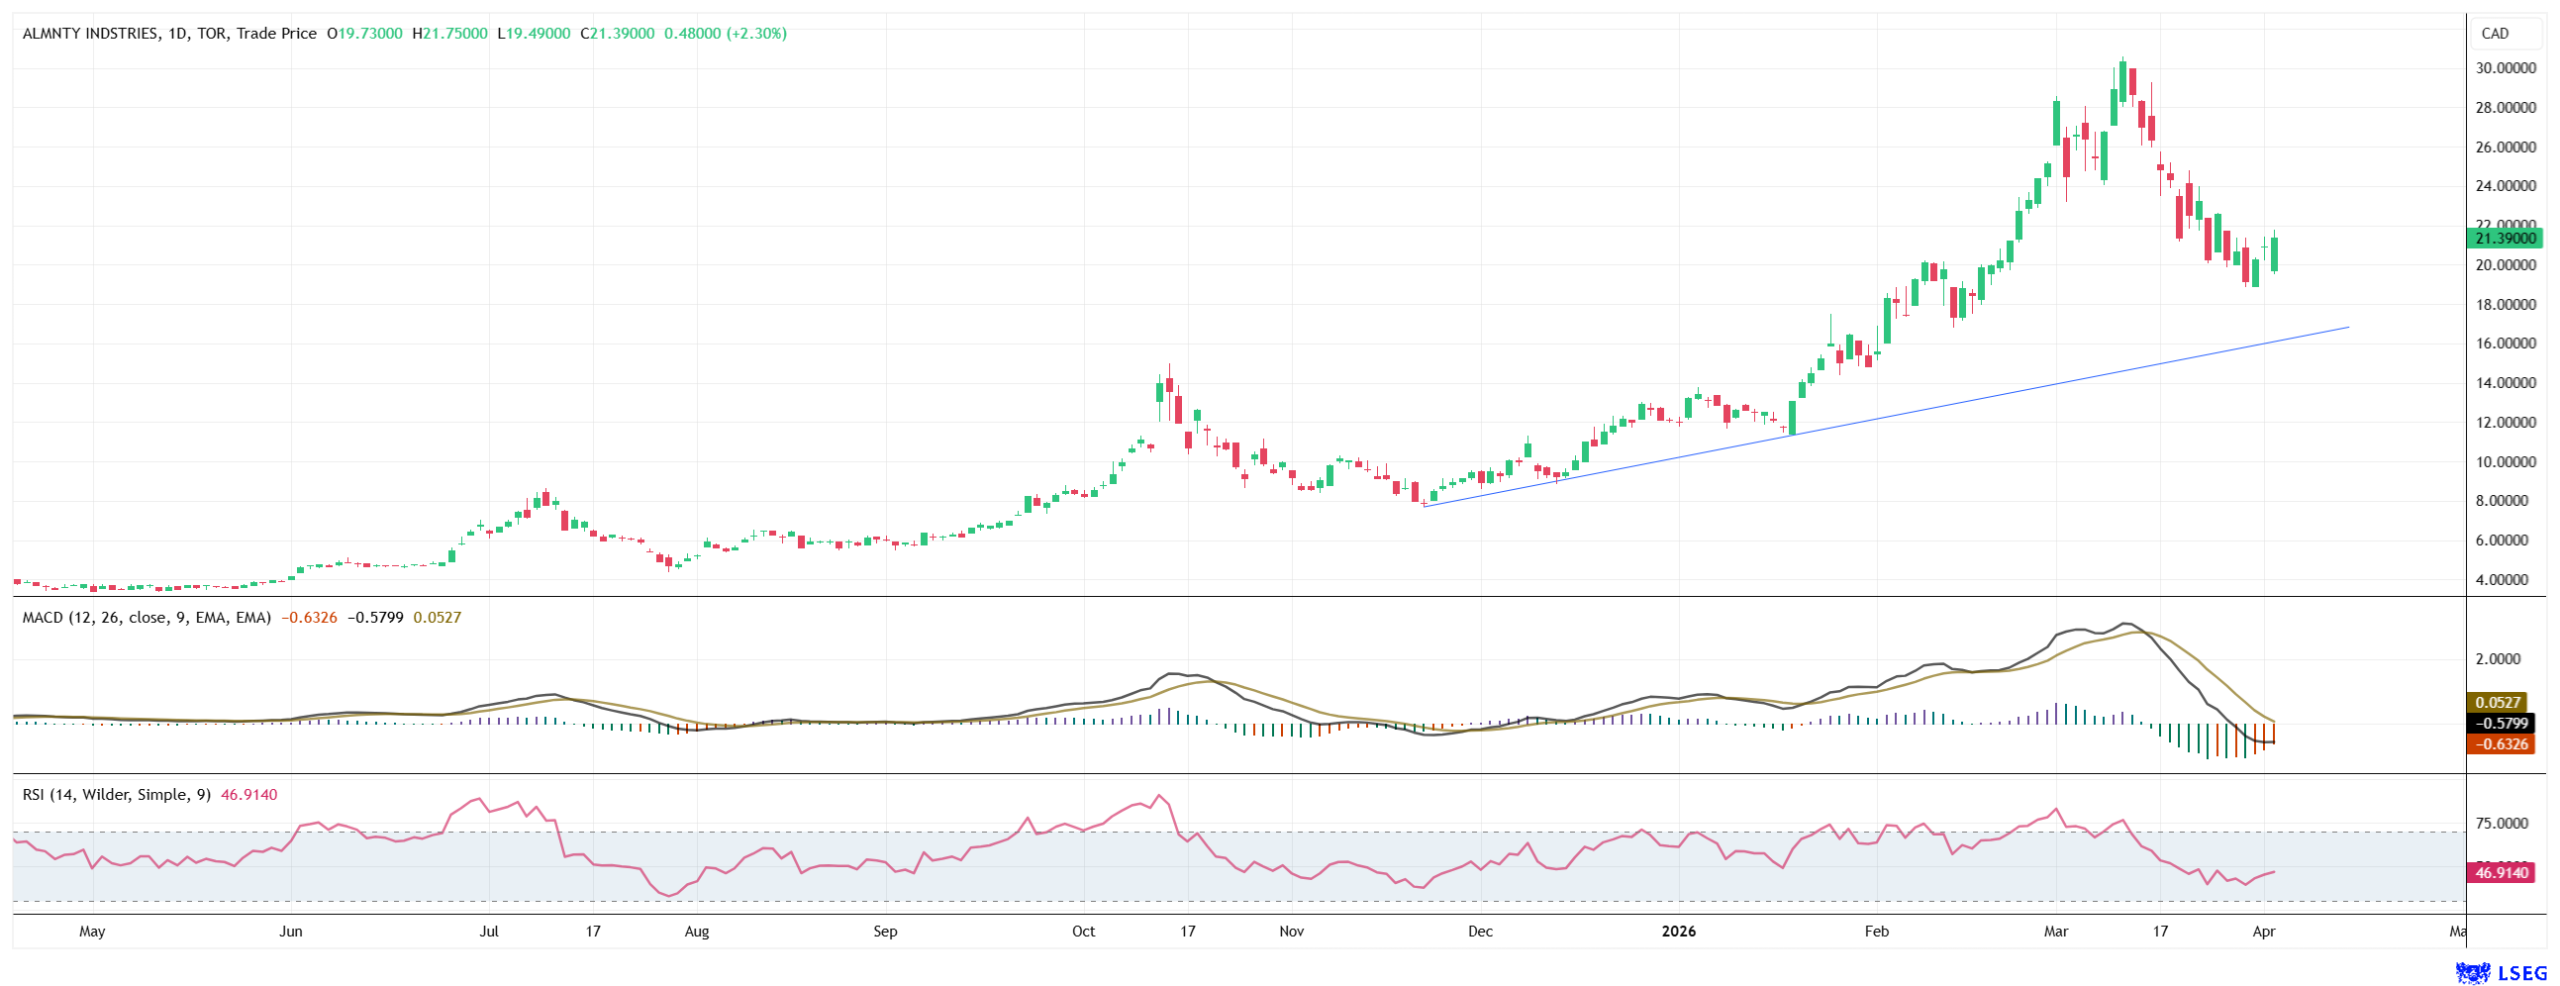Click the RSI (14, Wilder) legend label
Screen dimensions: 2560x986
[116, 794]
